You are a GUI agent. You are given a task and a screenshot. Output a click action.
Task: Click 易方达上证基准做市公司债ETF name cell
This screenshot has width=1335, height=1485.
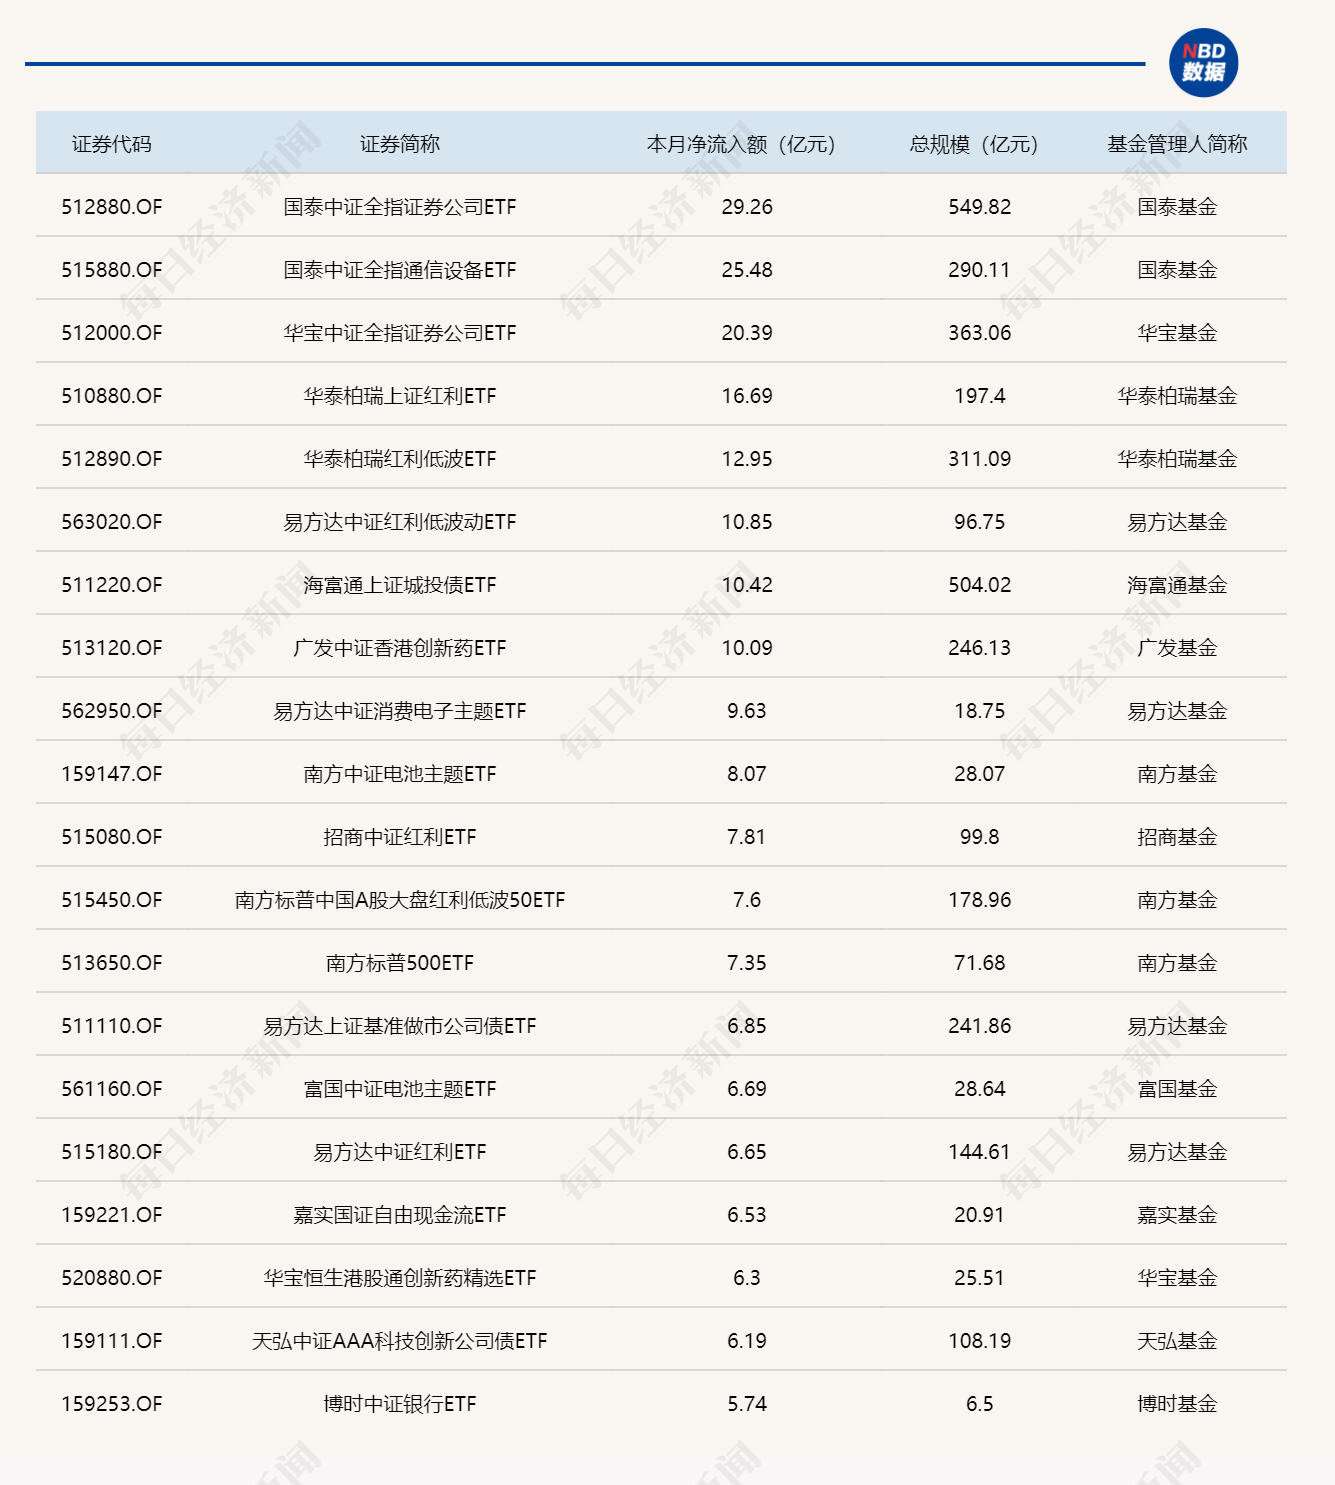pyautogui.click(x=400, y=1026)
